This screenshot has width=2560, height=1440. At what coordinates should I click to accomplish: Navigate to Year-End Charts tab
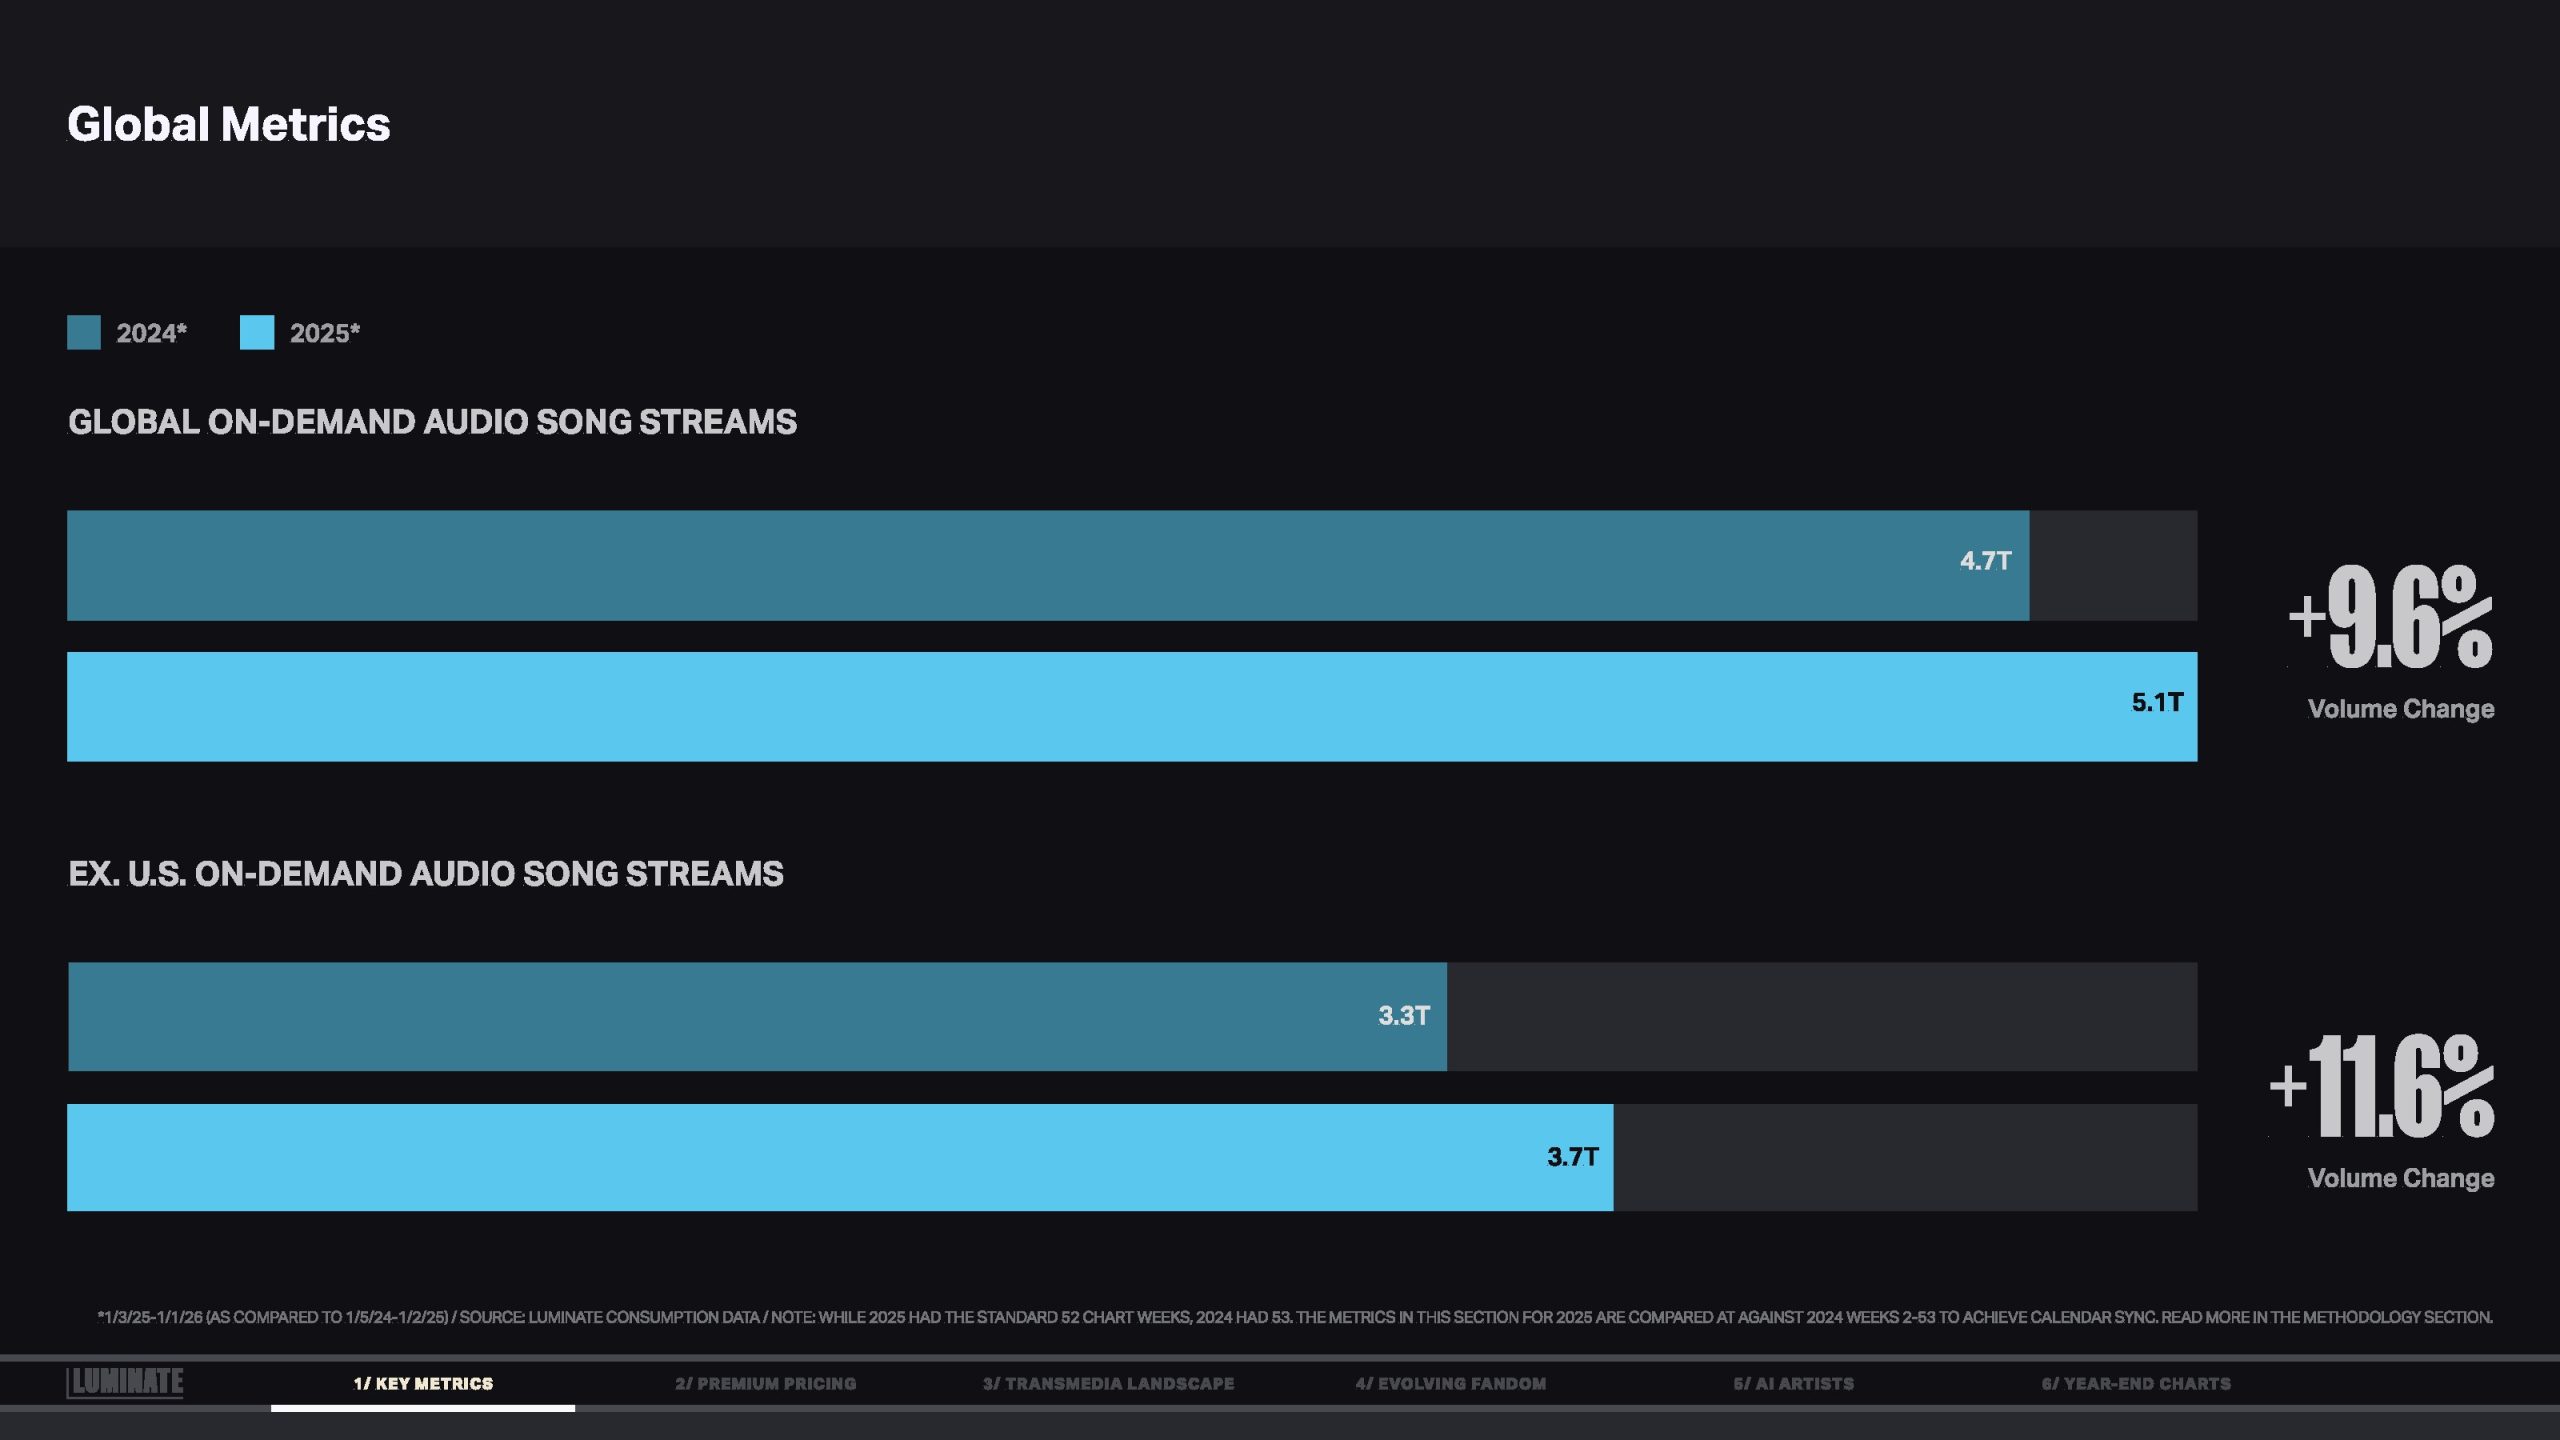click(x=2136, y=1384)
